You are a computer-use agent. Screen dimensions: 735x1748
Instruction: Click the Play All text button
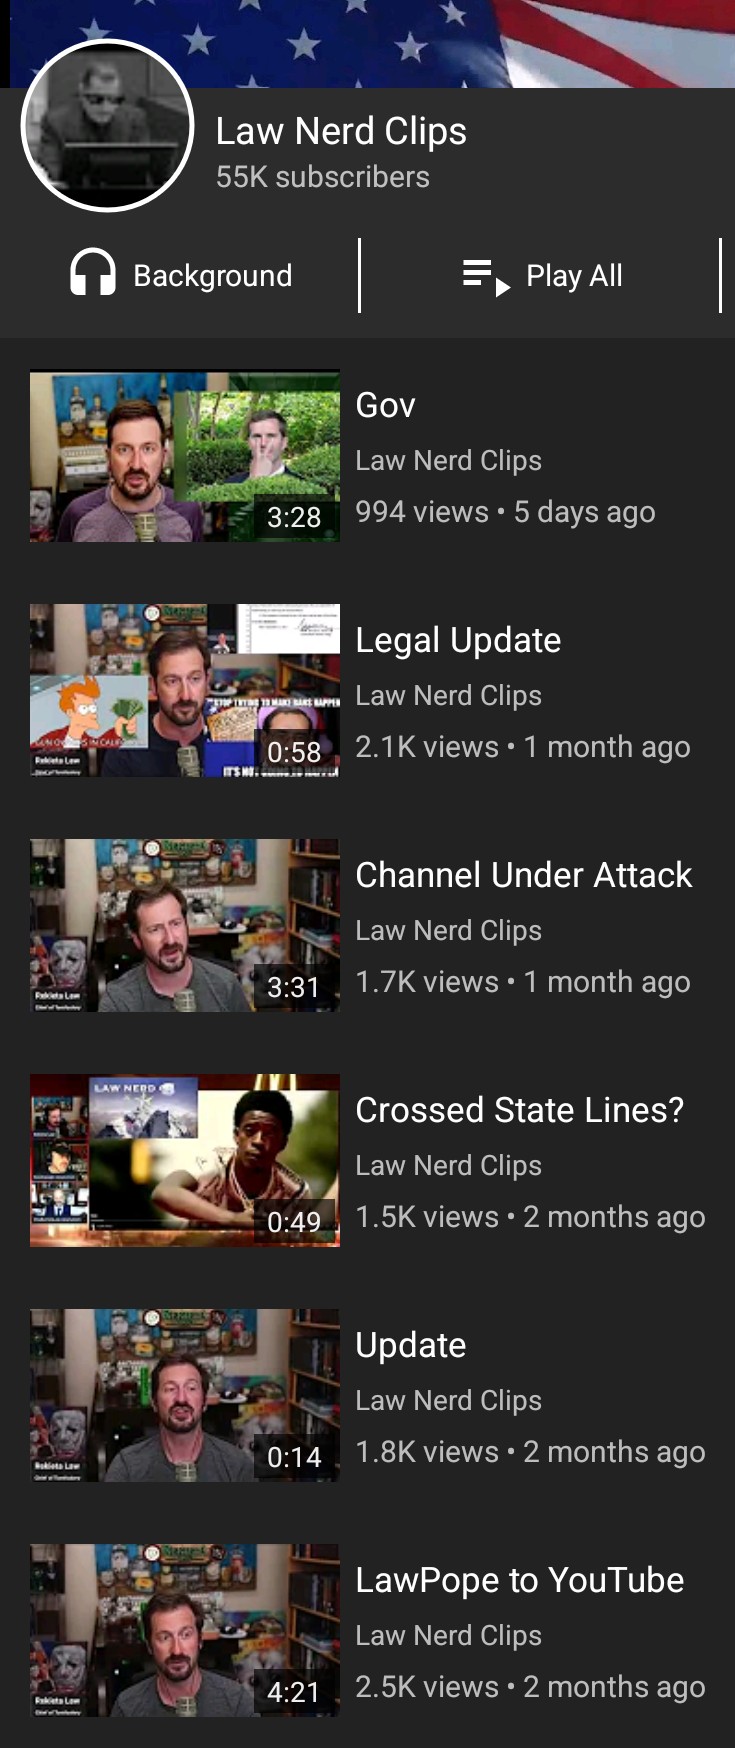point(574,275)
